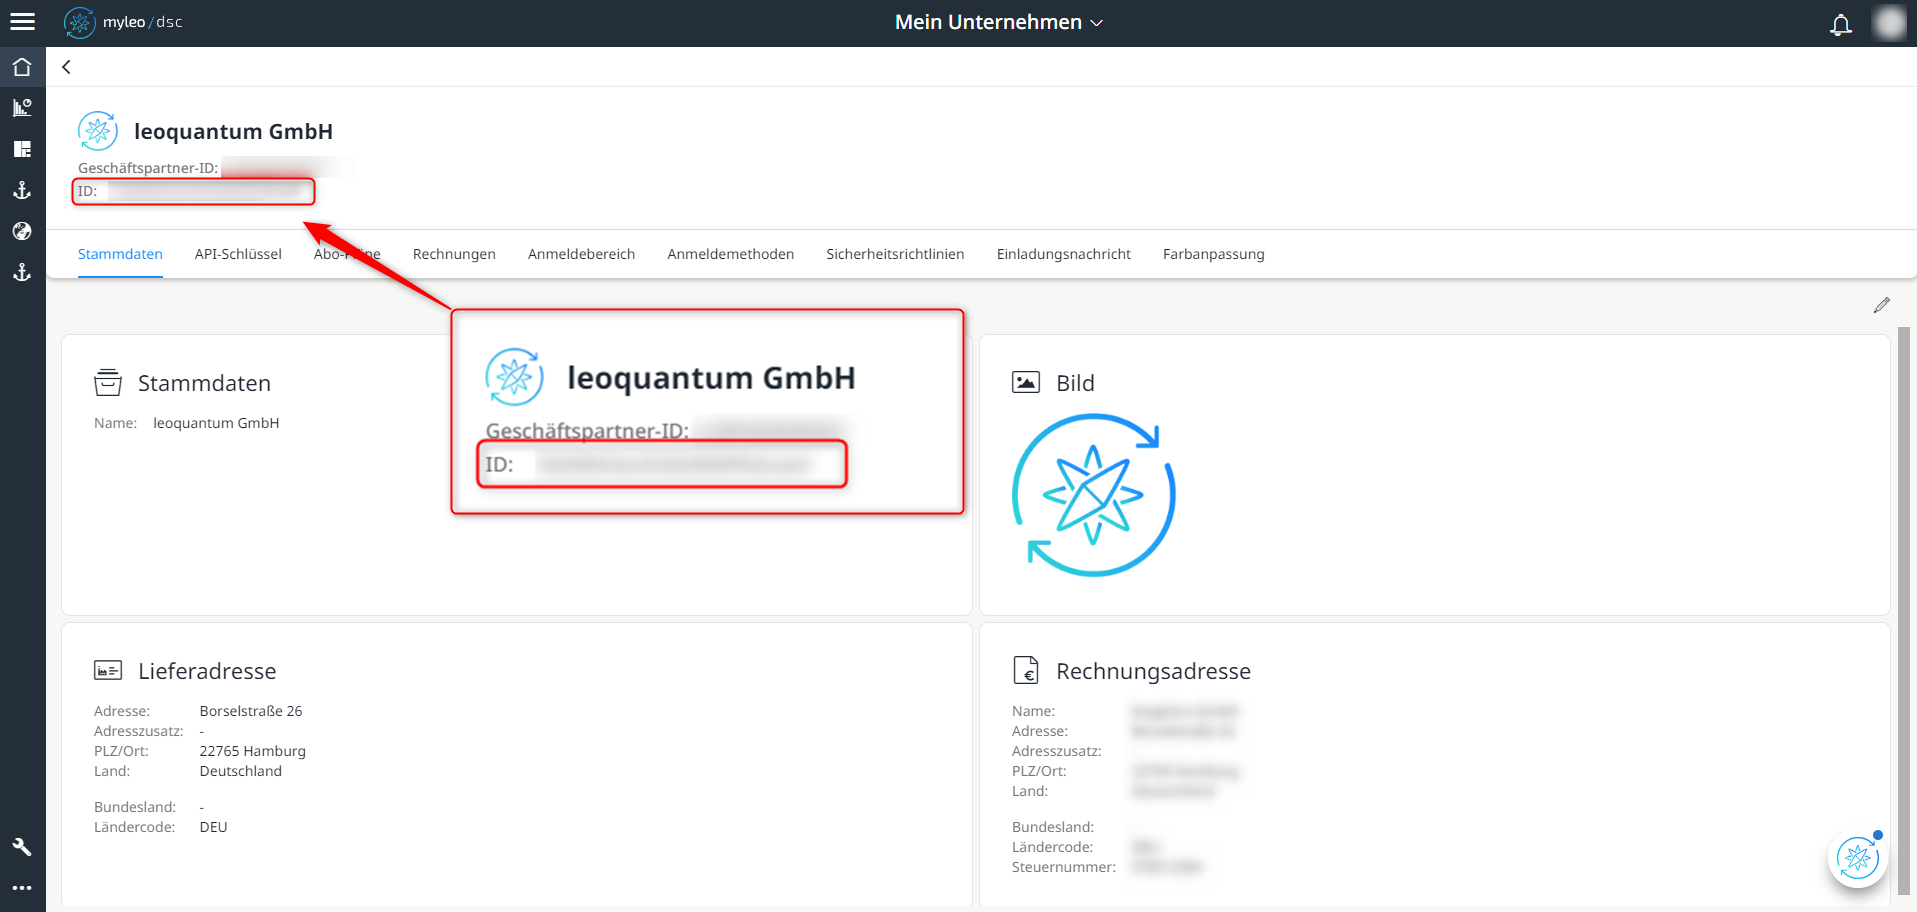The width and height of the screenshot is (1917, 912).
Task: Click the leoquantum GmbH page title
Action: 233,131
